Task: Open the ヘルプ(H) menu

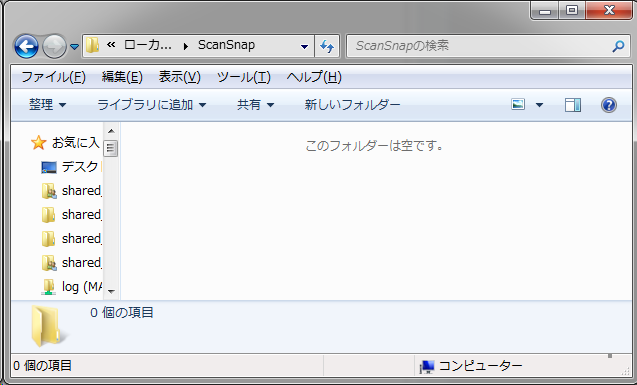Action: (314, 77)
